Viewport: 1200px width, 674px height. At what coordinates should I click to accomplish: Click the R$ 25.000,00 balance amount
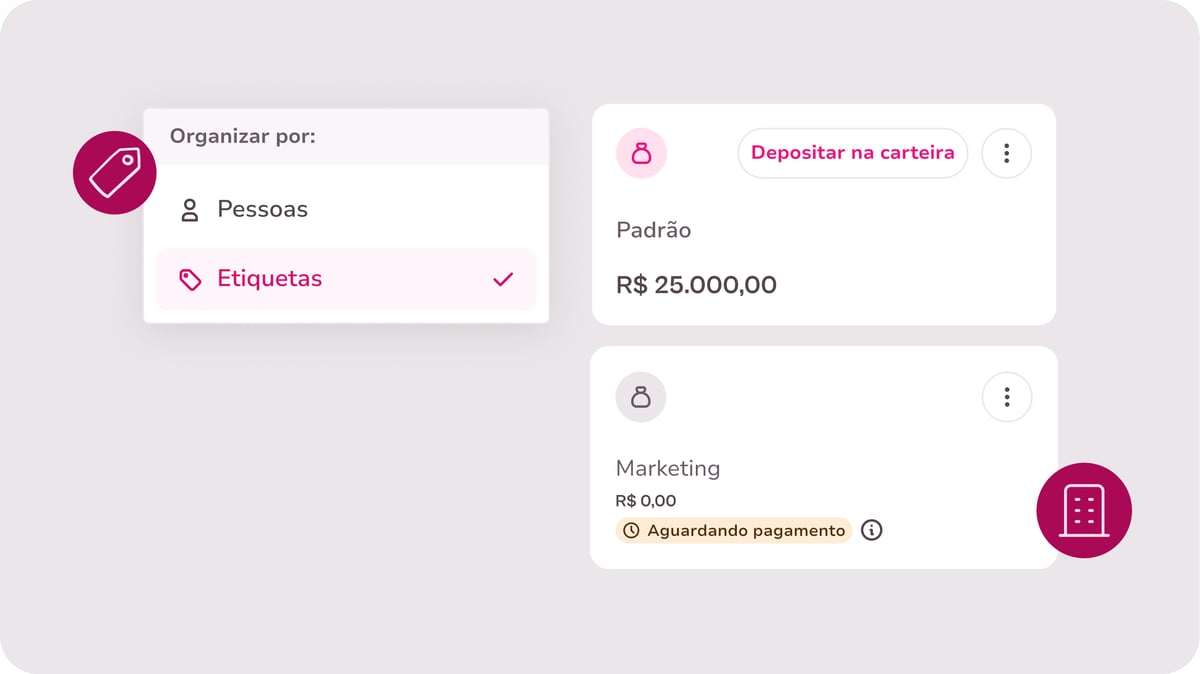point(696,285)
